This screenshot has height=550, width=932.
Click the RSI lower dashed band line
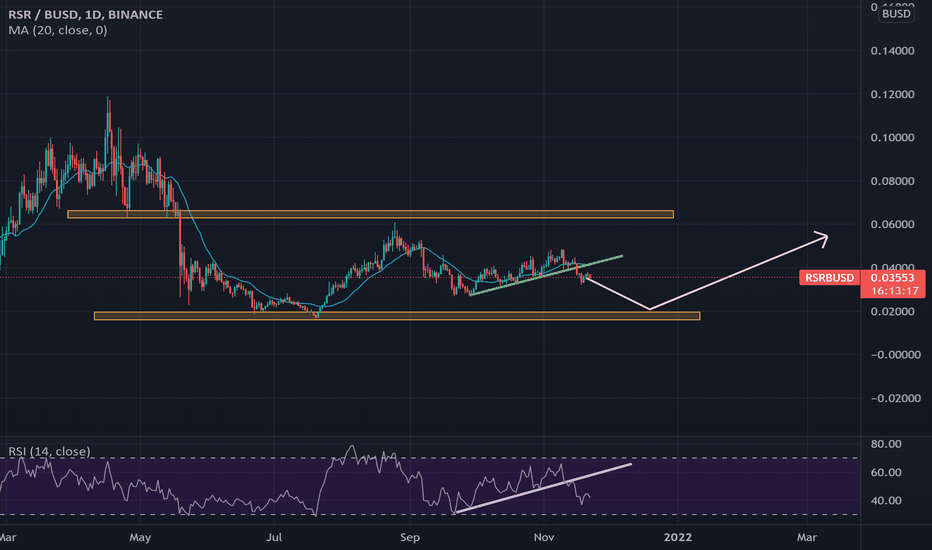pyautogui.click(x=429, y=514)
